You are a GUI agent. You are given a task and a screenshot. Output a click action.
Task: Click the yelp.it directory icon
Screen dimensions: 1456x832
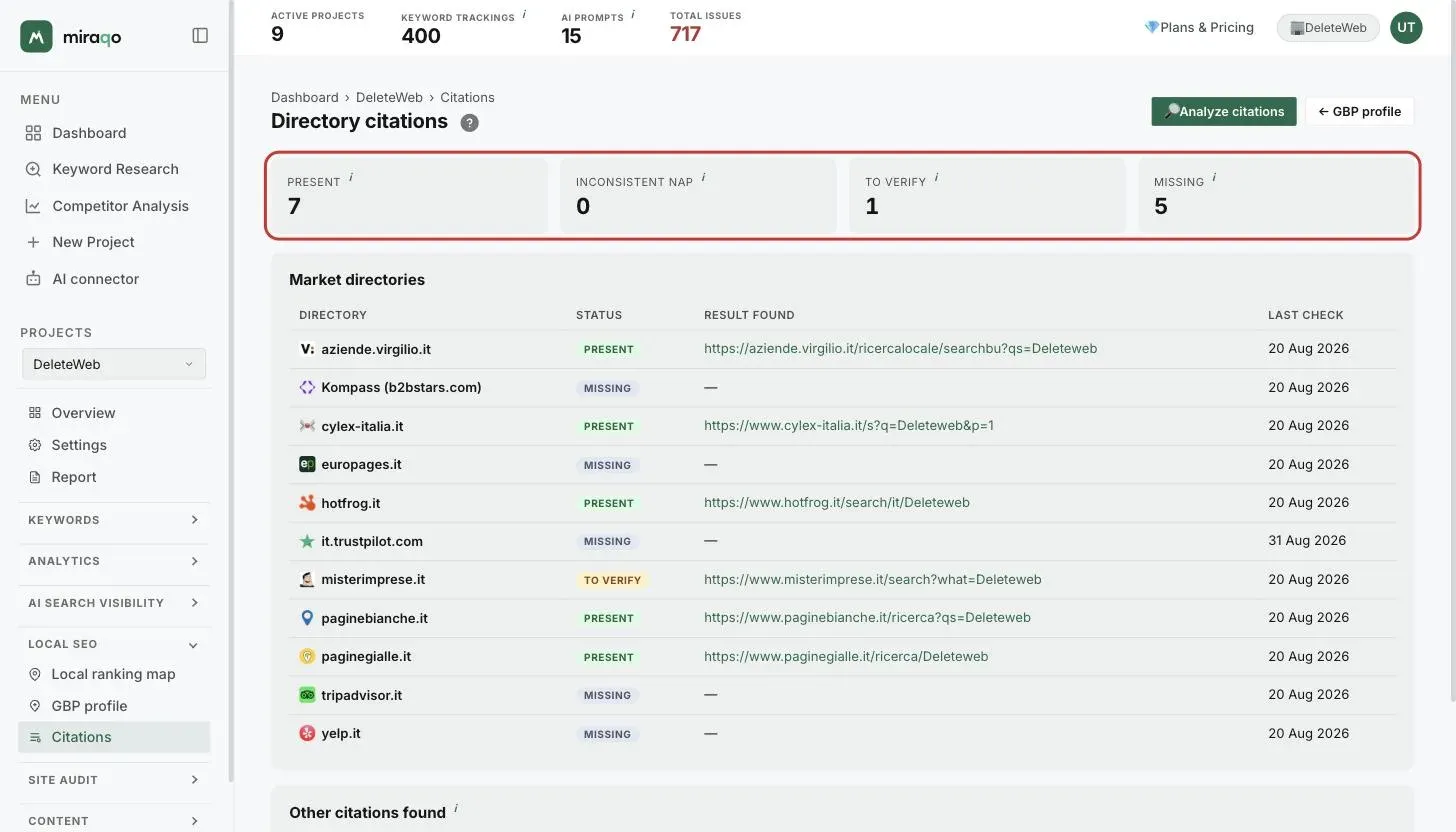pyautogui.click(x=307, y=733)
